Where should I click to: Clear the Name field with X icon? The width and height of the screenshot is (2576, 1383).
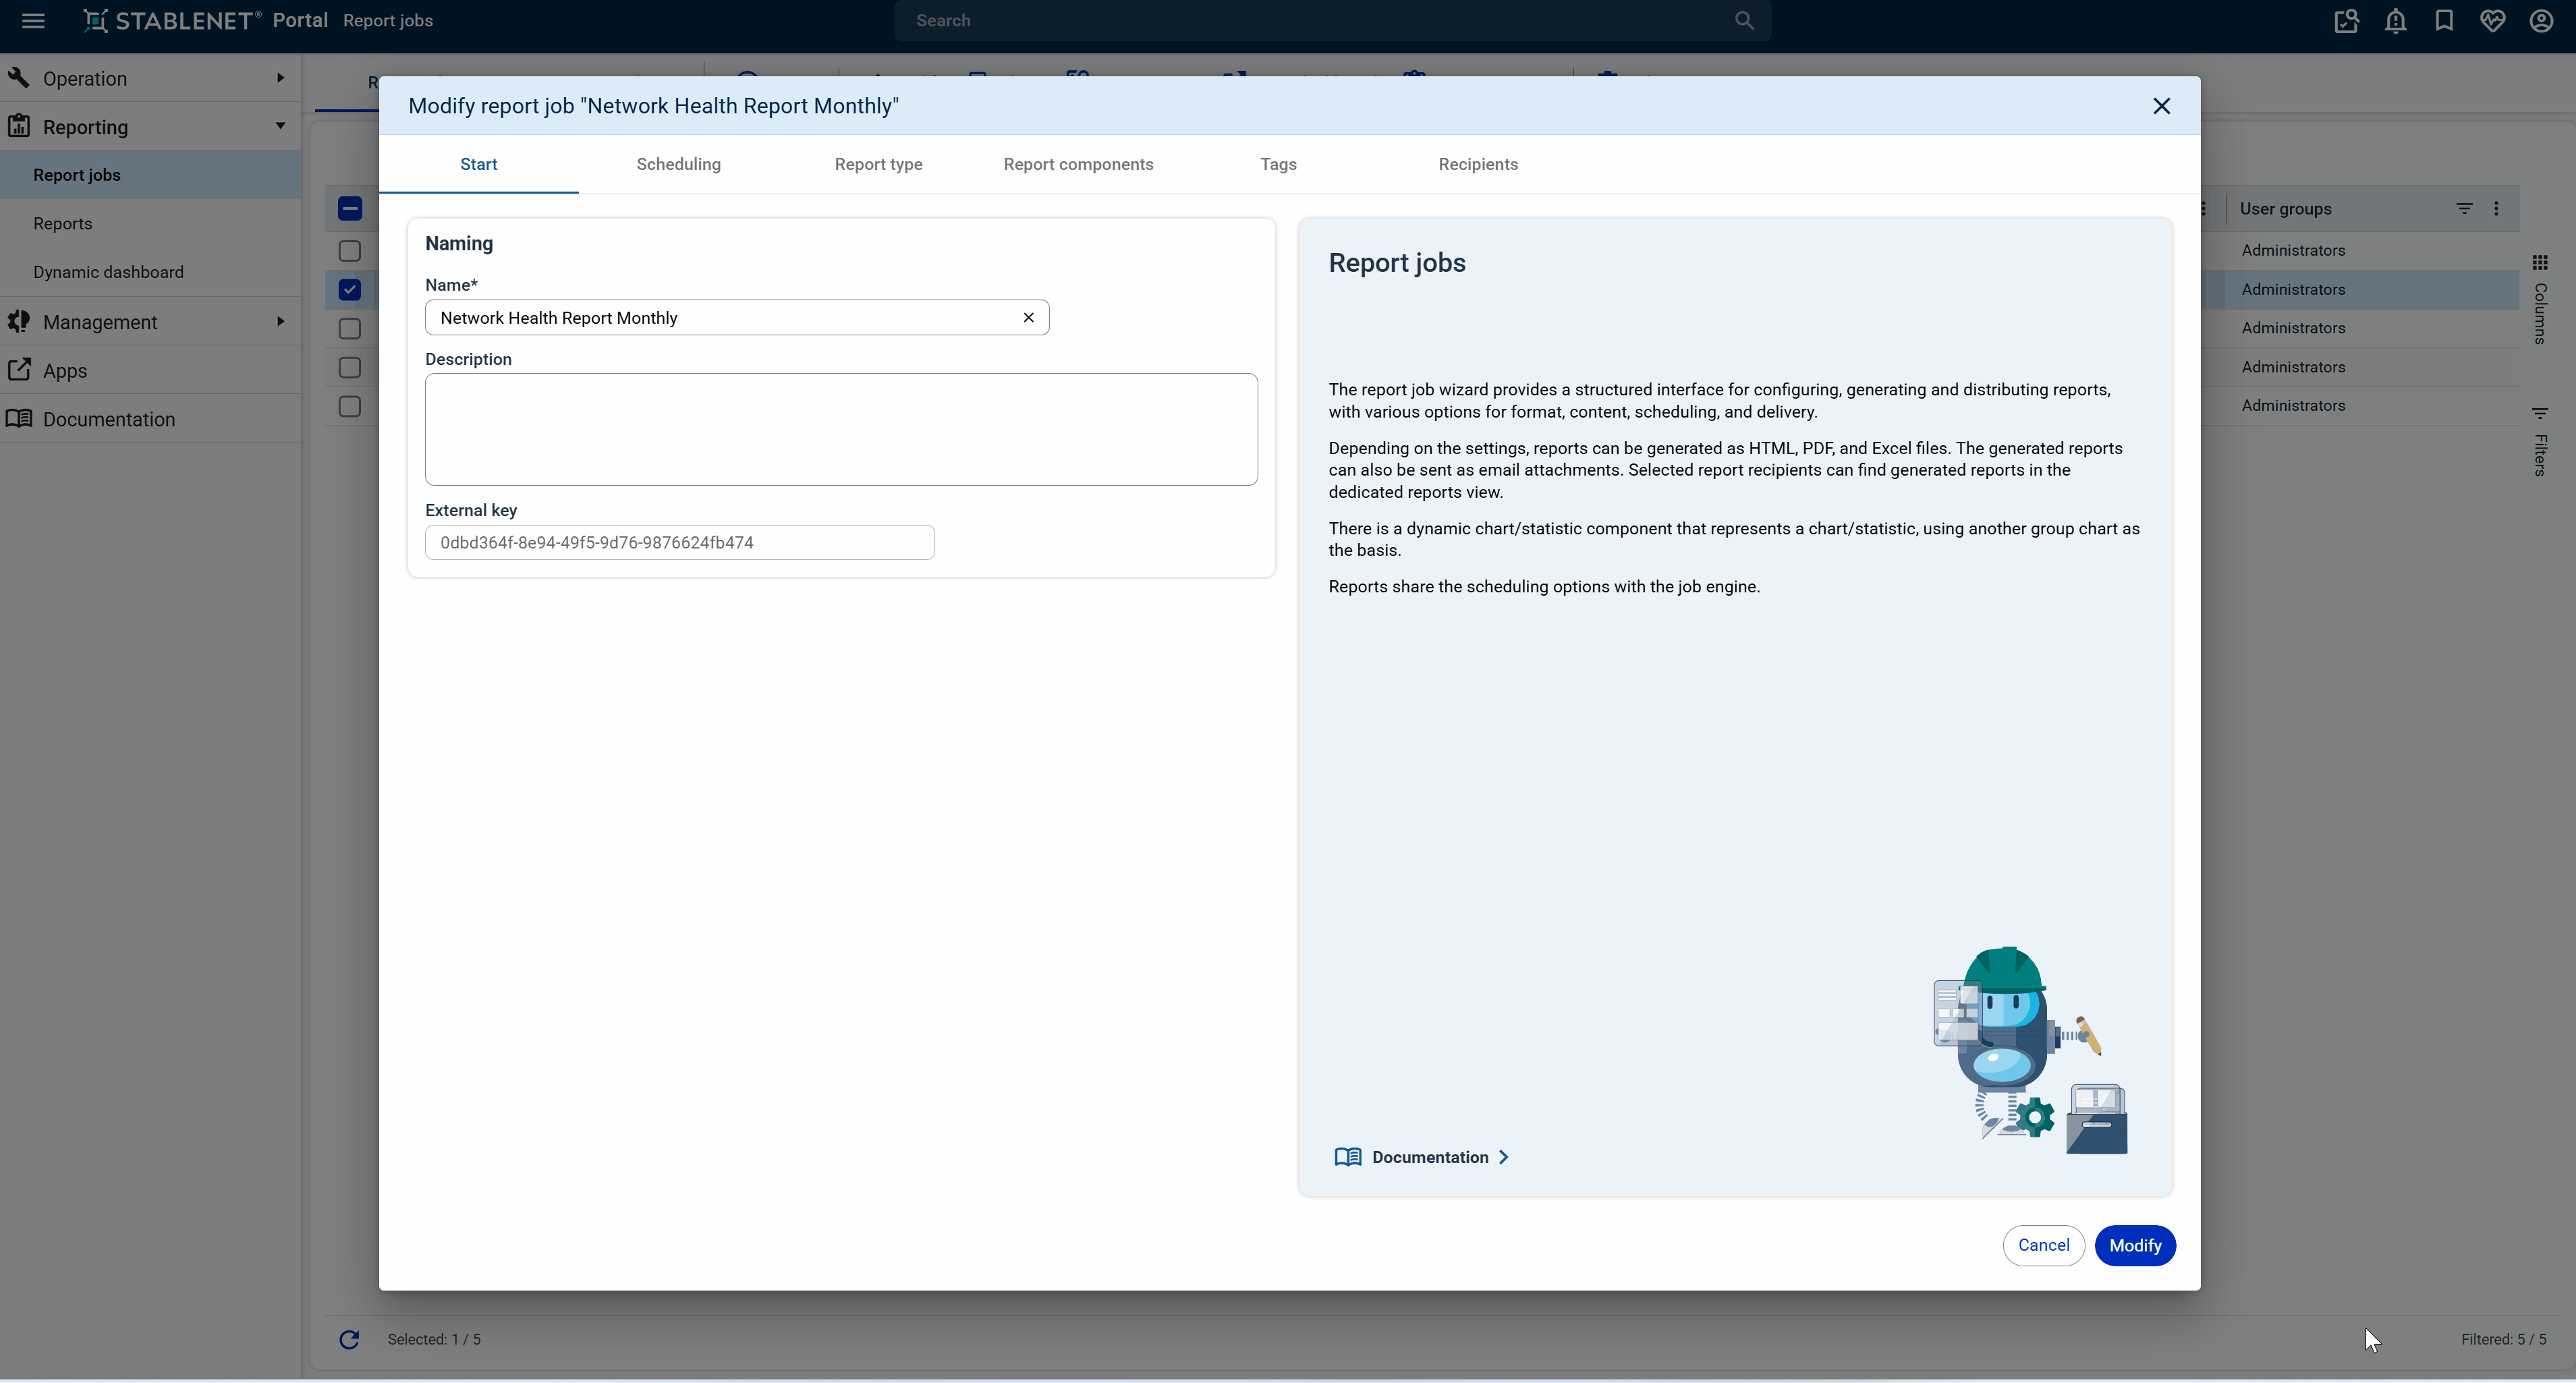pos(1028,318)
